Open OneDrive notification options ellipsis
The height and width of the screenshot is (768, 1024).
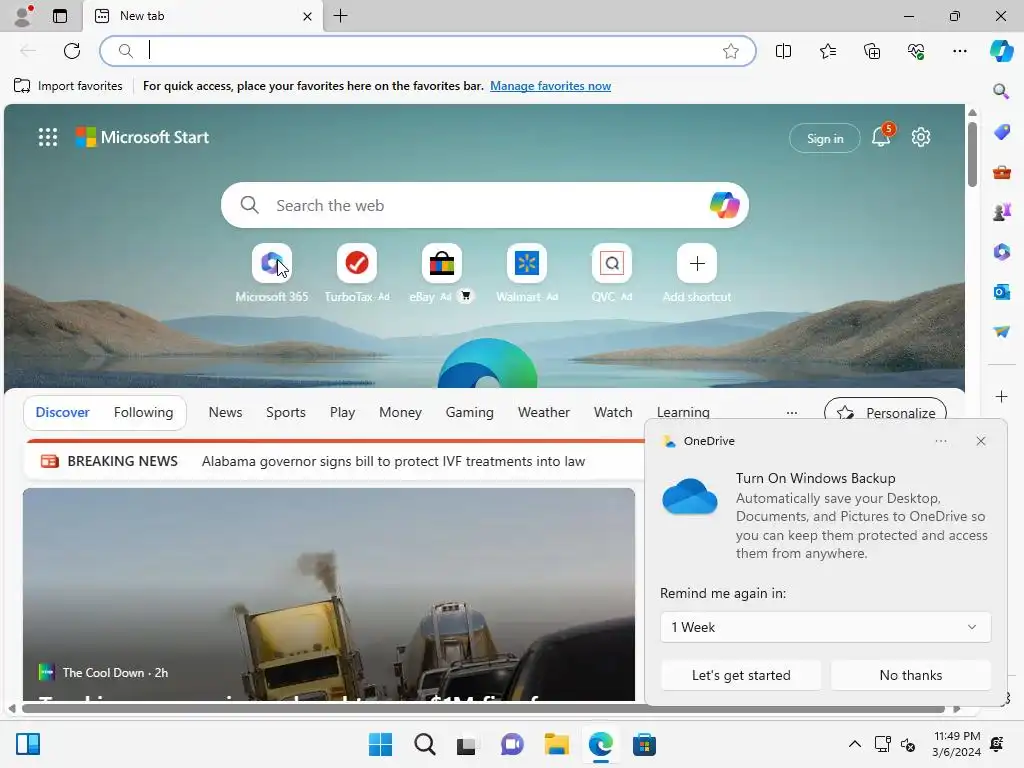coord(940,441)
